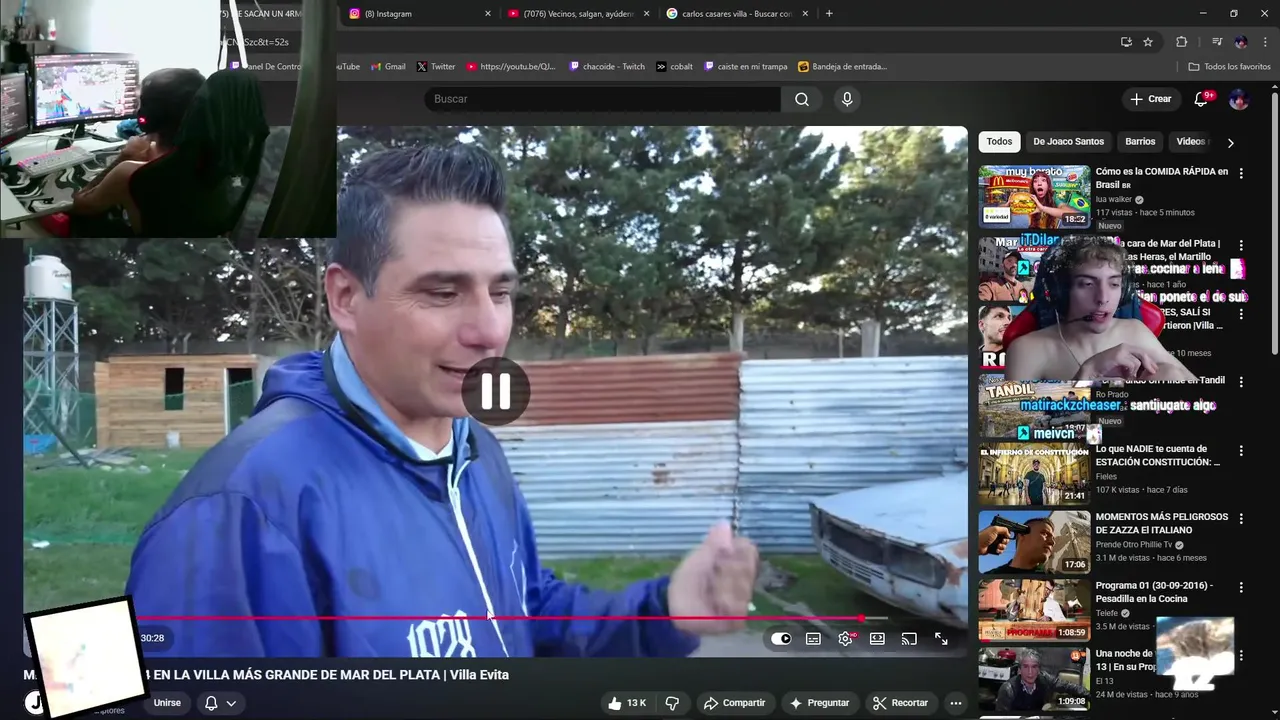
Task: Cast the video to a device
Action: [x=909, y=639]
